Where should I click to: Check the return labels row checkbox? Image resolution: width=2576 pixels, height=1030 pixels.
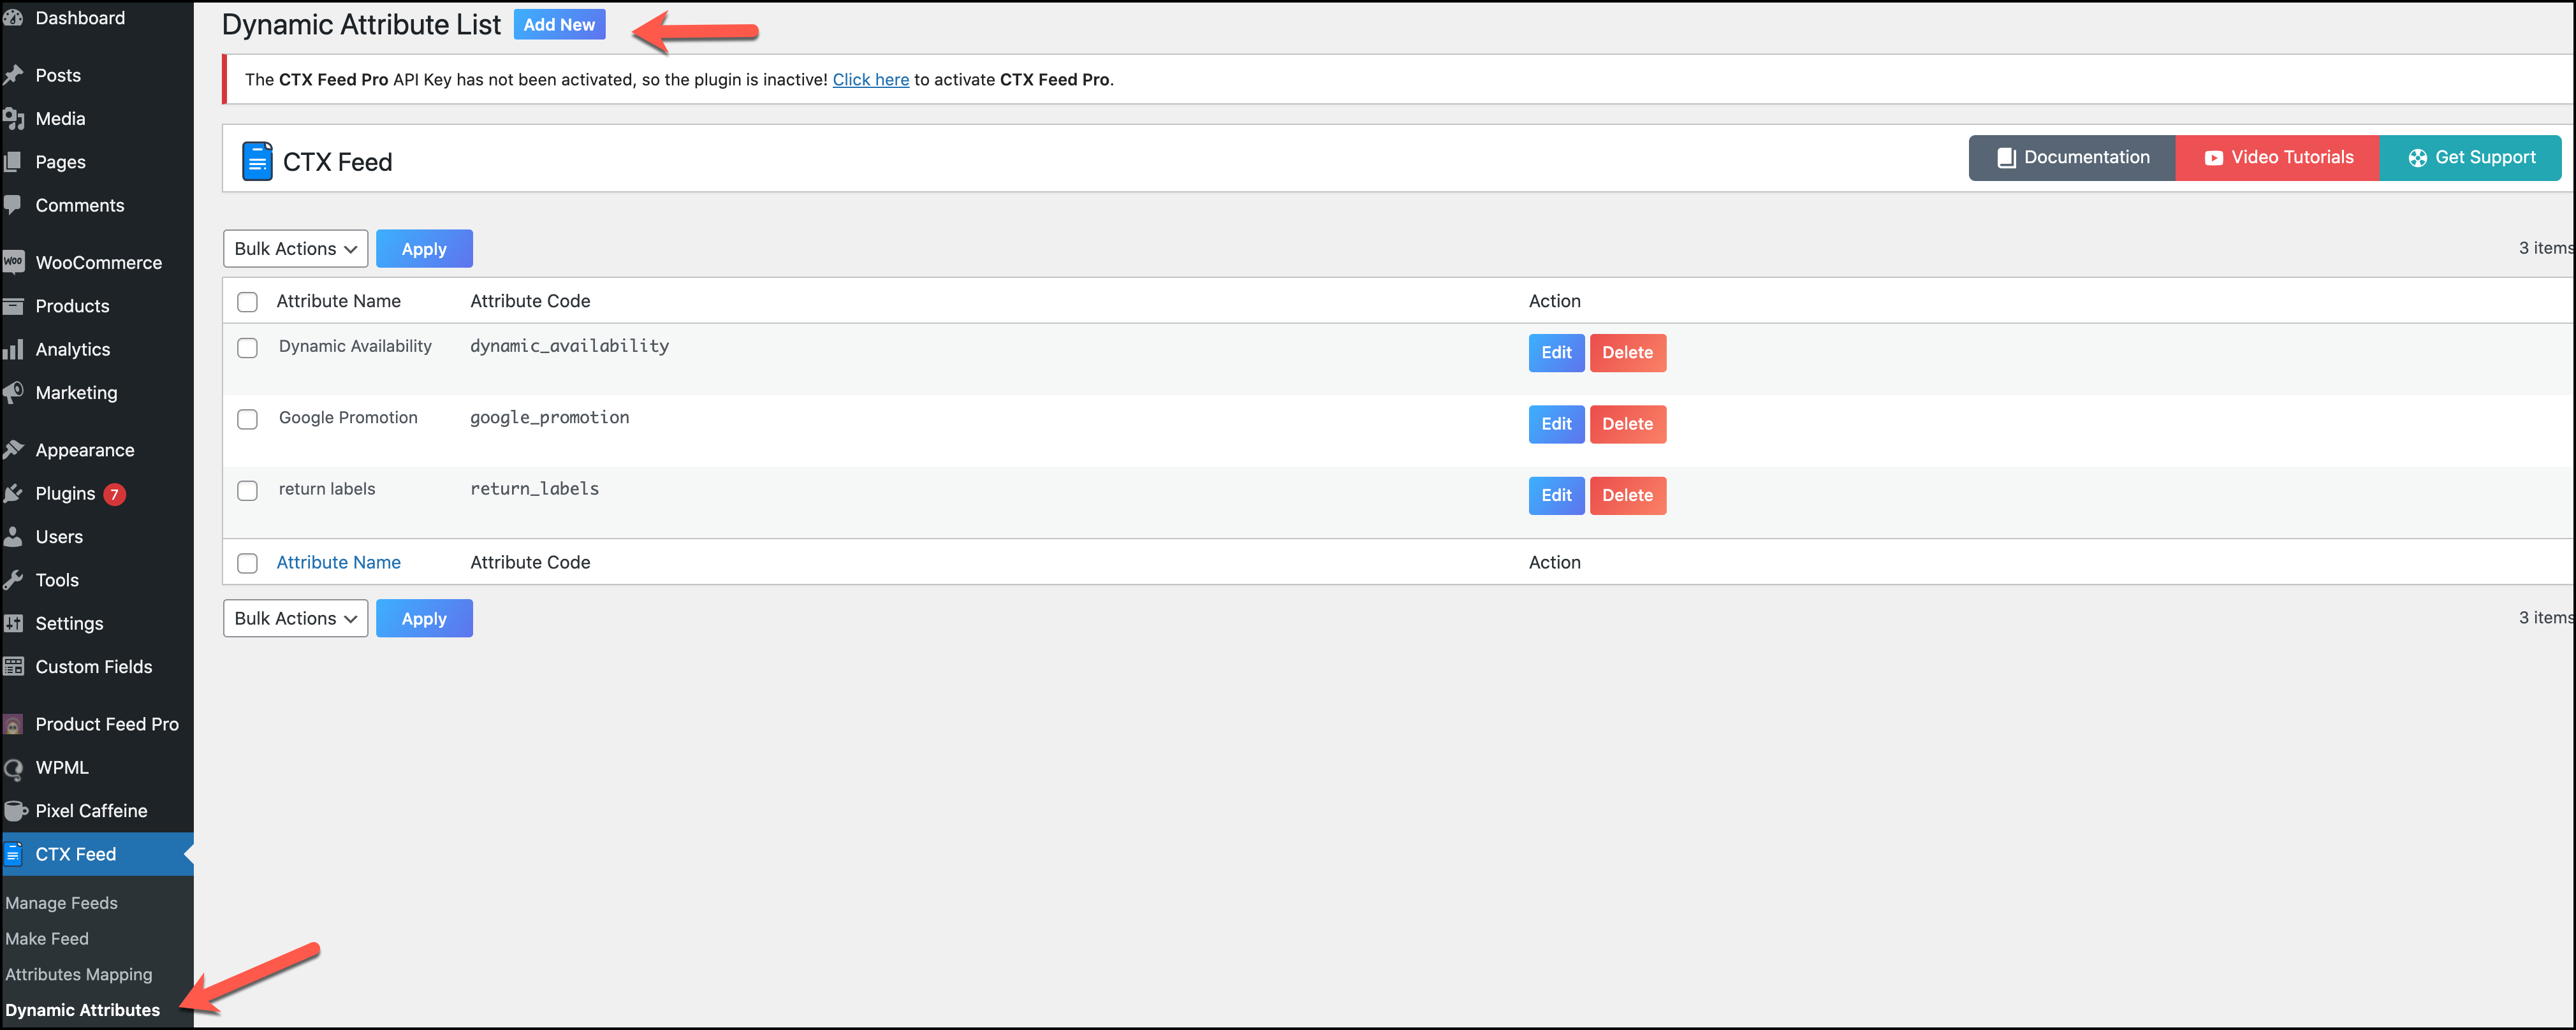[247, 491]
